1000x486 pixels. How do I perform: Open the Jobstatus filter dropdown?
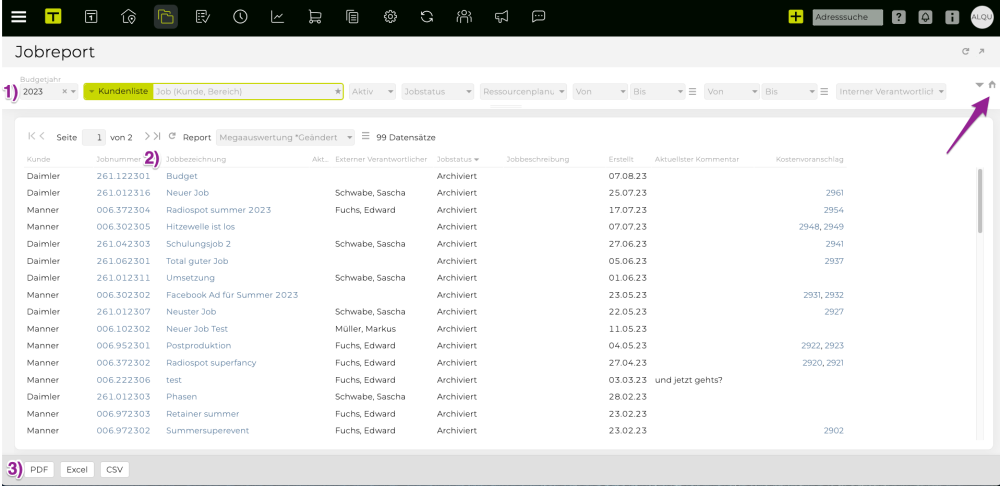tap(438, 92)
